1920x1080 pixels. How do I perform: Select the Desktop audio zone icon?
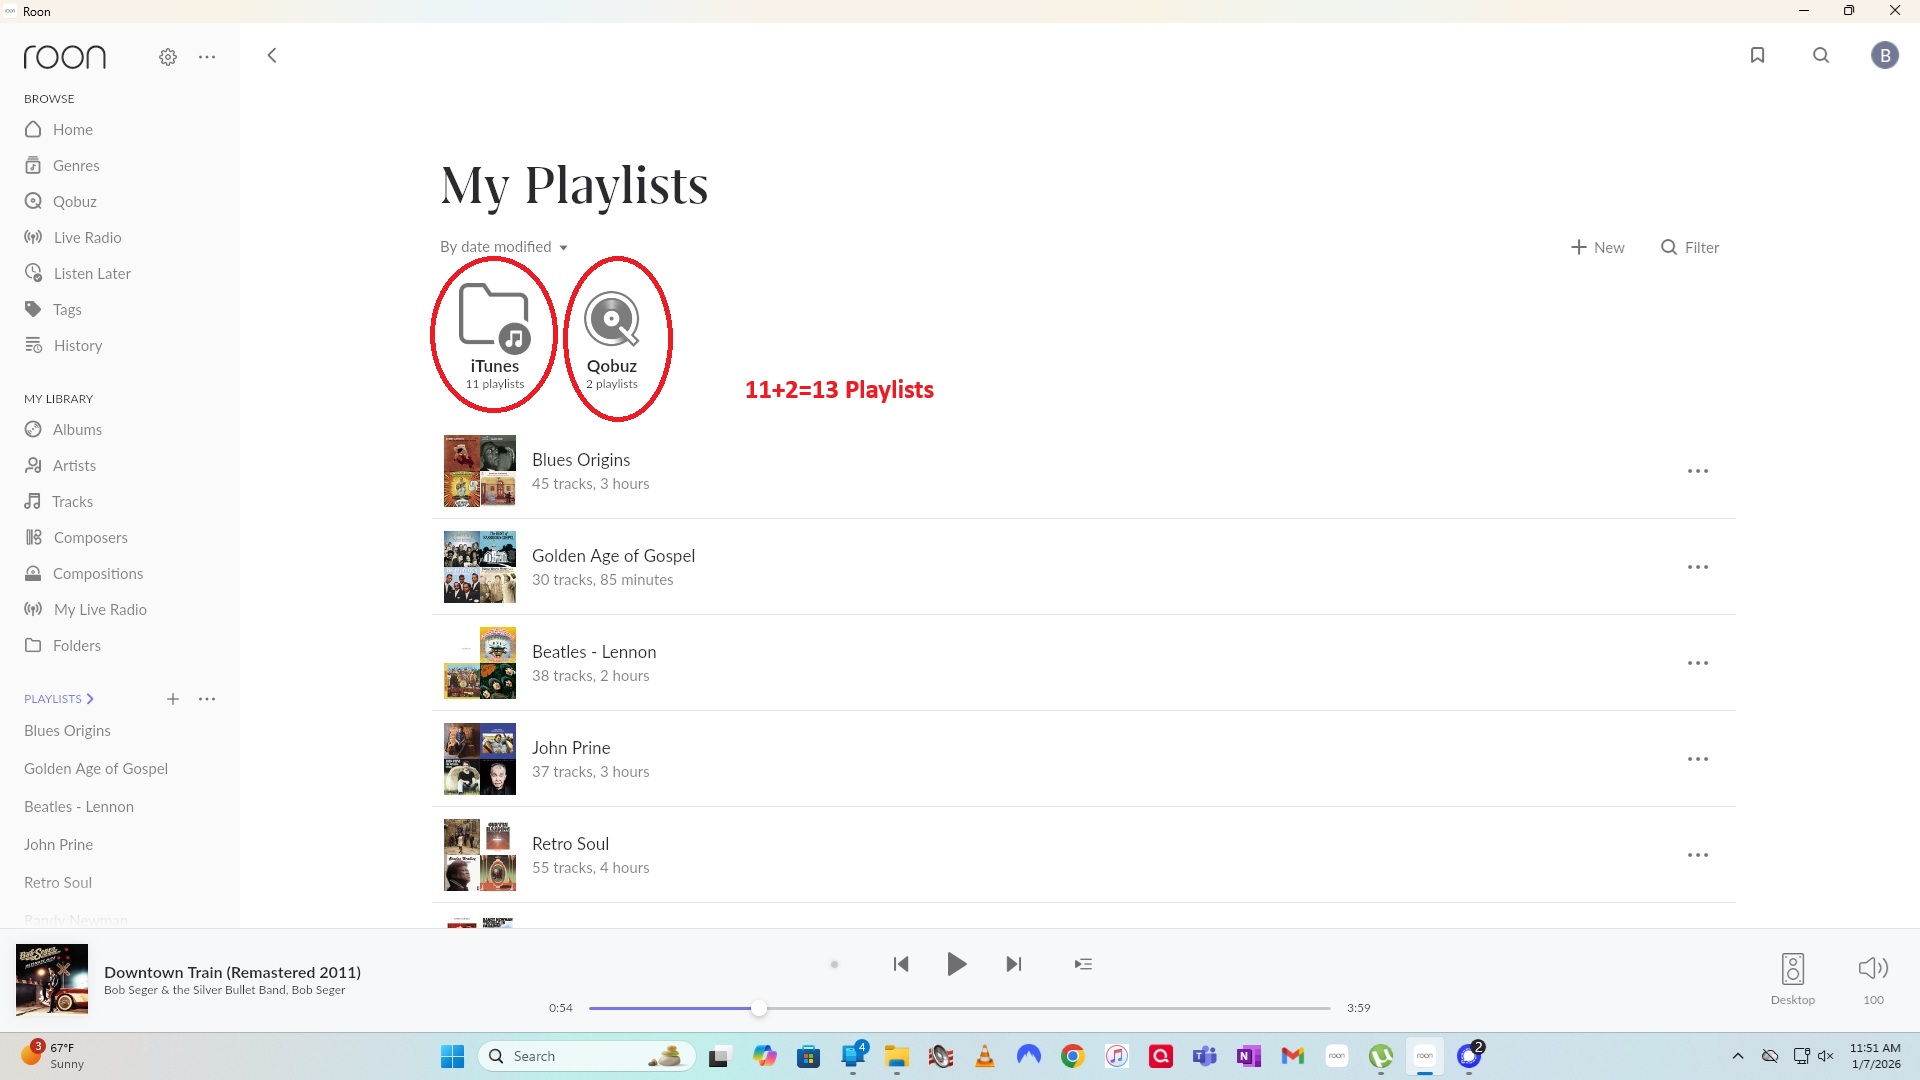[x=1792, y=968]
